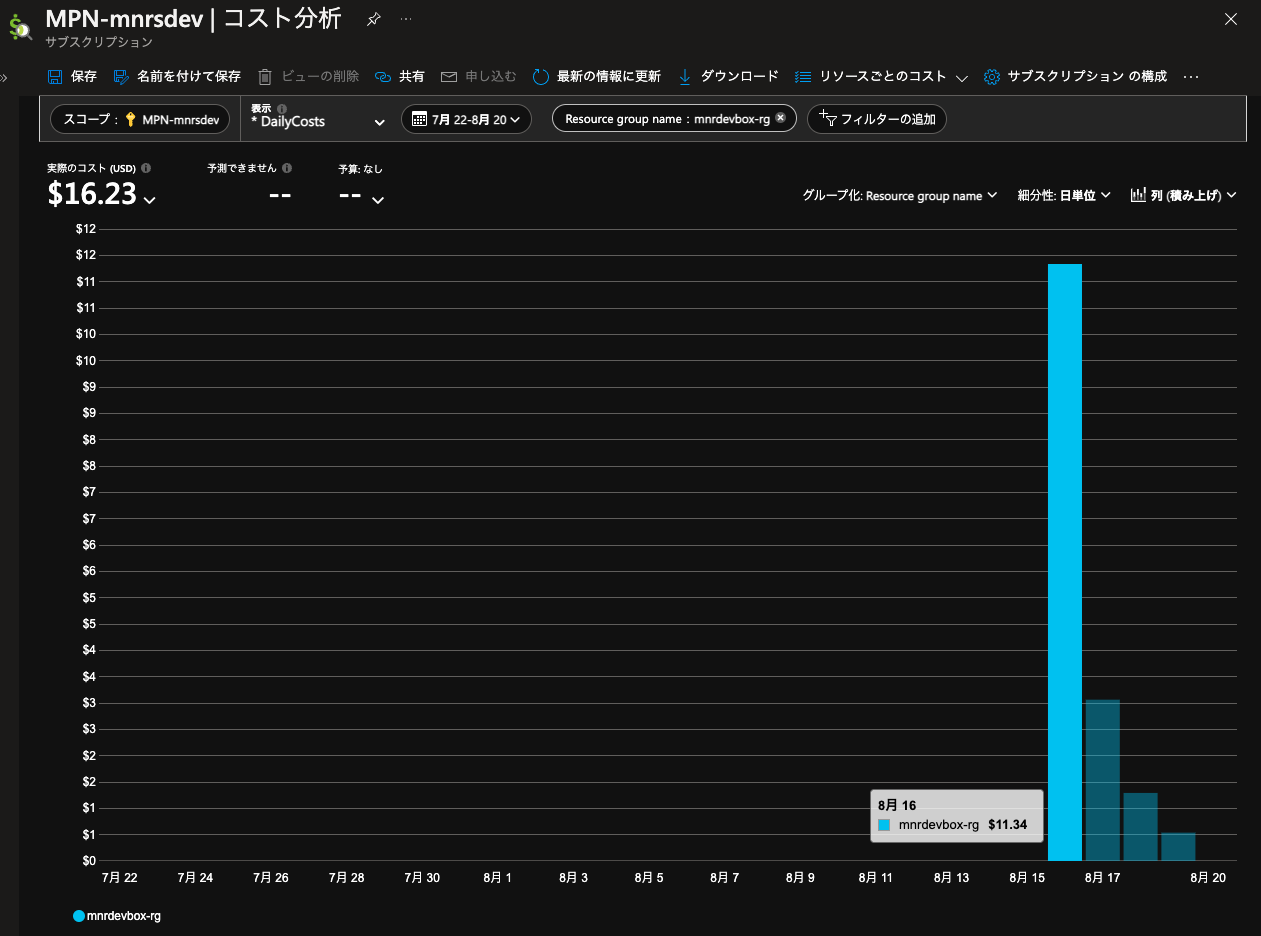Viewport: 1261px width, 936px height.
Task: Click the tall 8月 16 cost bar
Action: (x=1065, y=562)
